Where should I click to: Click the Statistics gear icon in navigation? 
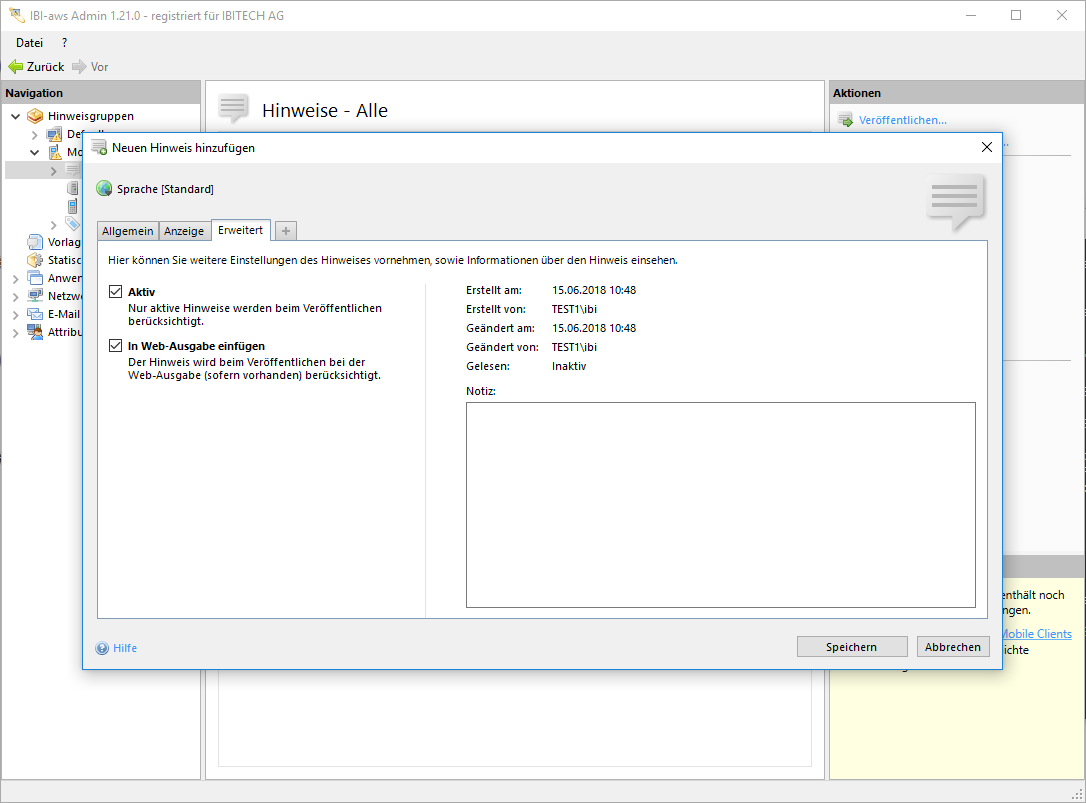click(36, 260)
